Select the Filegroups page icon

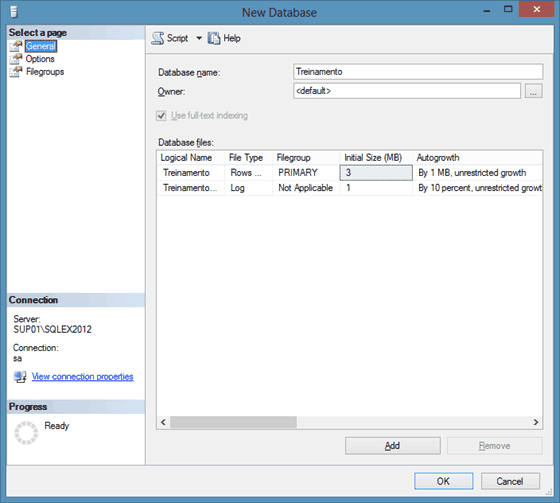tap(16, 72)
